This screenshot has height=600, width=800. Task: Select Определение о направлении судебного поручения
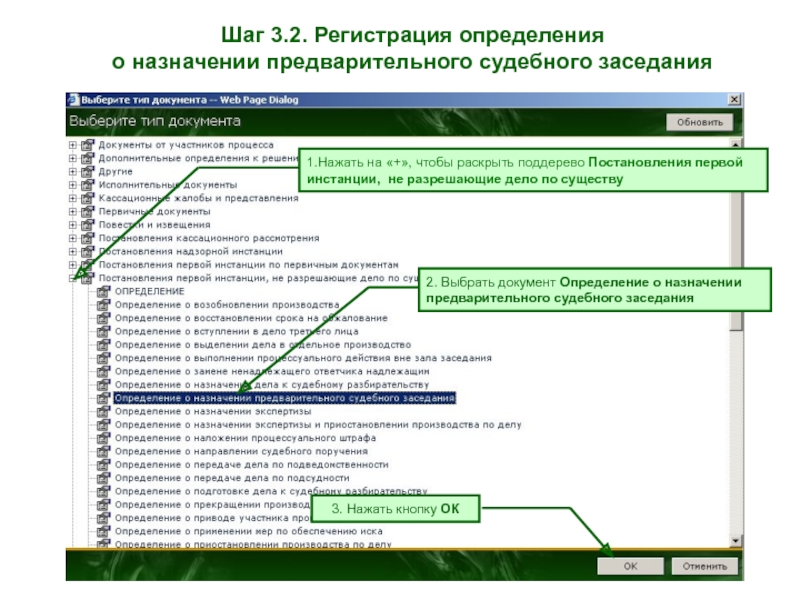[x=241, y=451]
